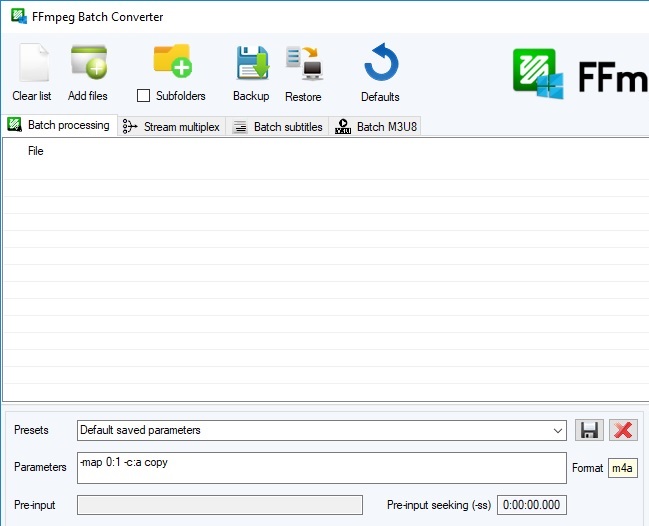Open the Stream multiplex tab
Screen dimensions: 649x526
click(171, 127)
